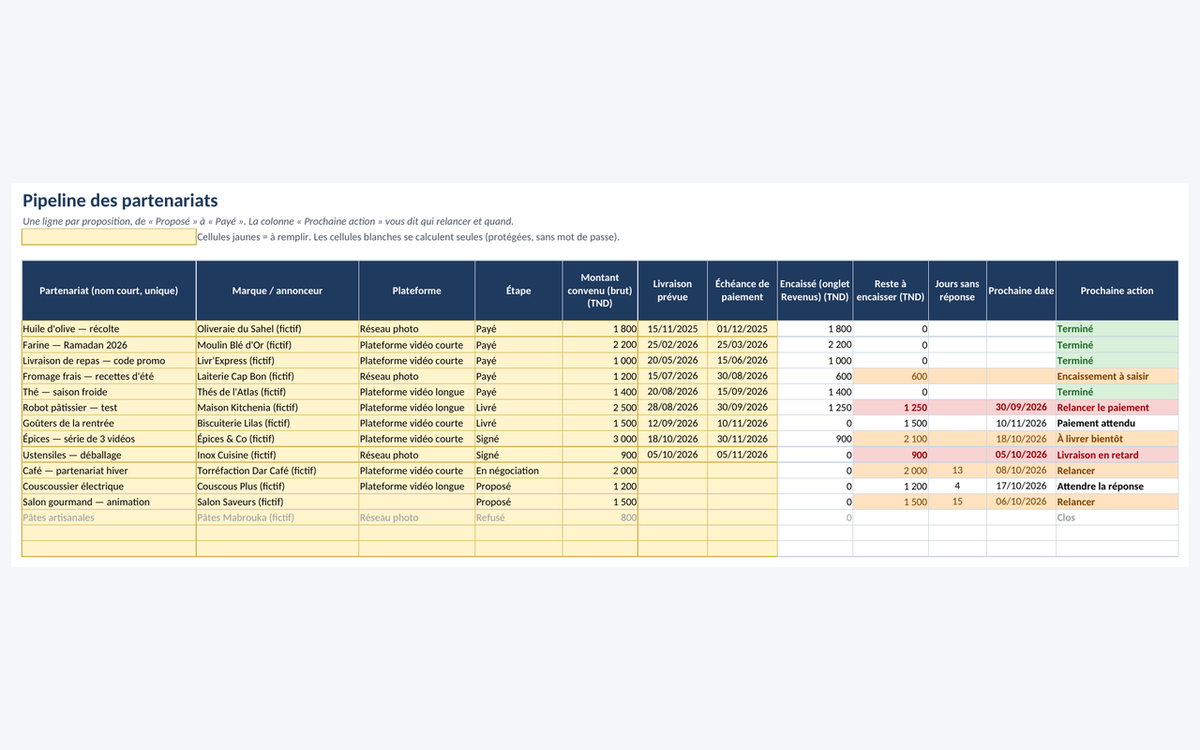Select the "Inox Cuisine (fictif)" brand cell
The image size is (1200, 750).
tap(277, 455)
